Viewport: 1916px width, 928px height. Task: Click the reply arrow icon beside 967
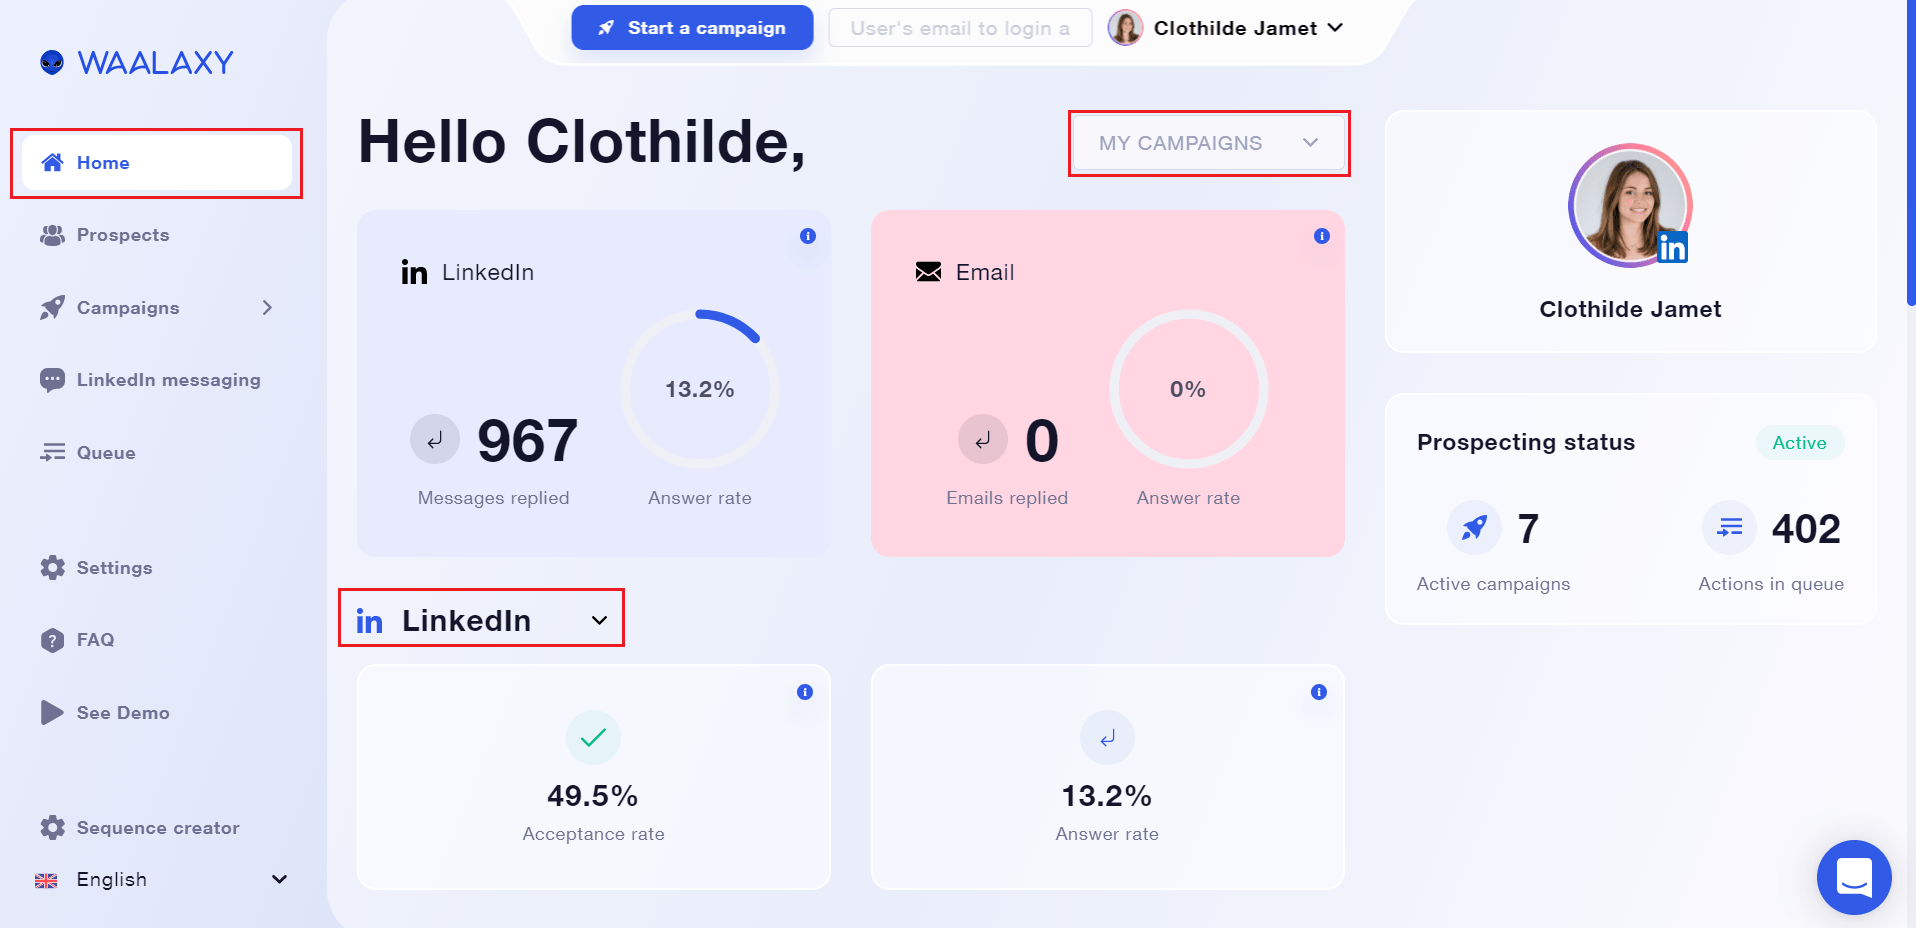(435, 439)
